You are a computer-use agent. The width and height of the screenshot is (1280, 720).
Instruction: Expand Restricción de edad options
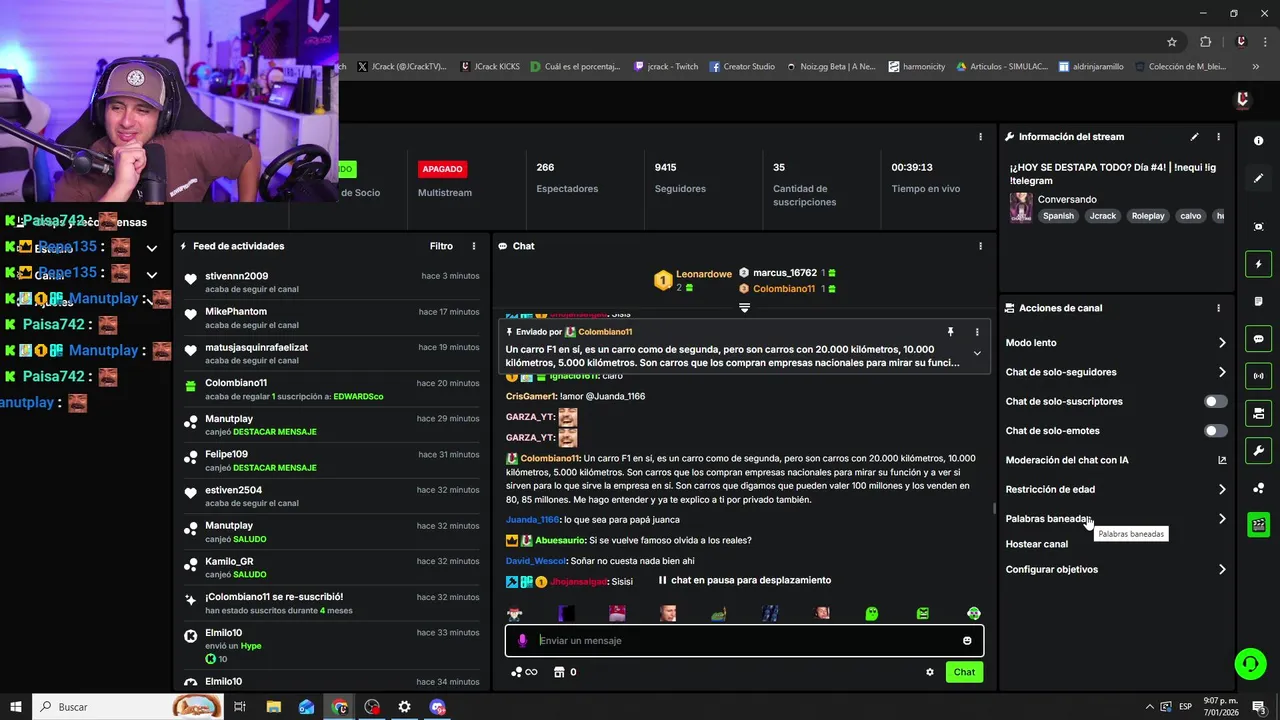tap(1222, 490)
